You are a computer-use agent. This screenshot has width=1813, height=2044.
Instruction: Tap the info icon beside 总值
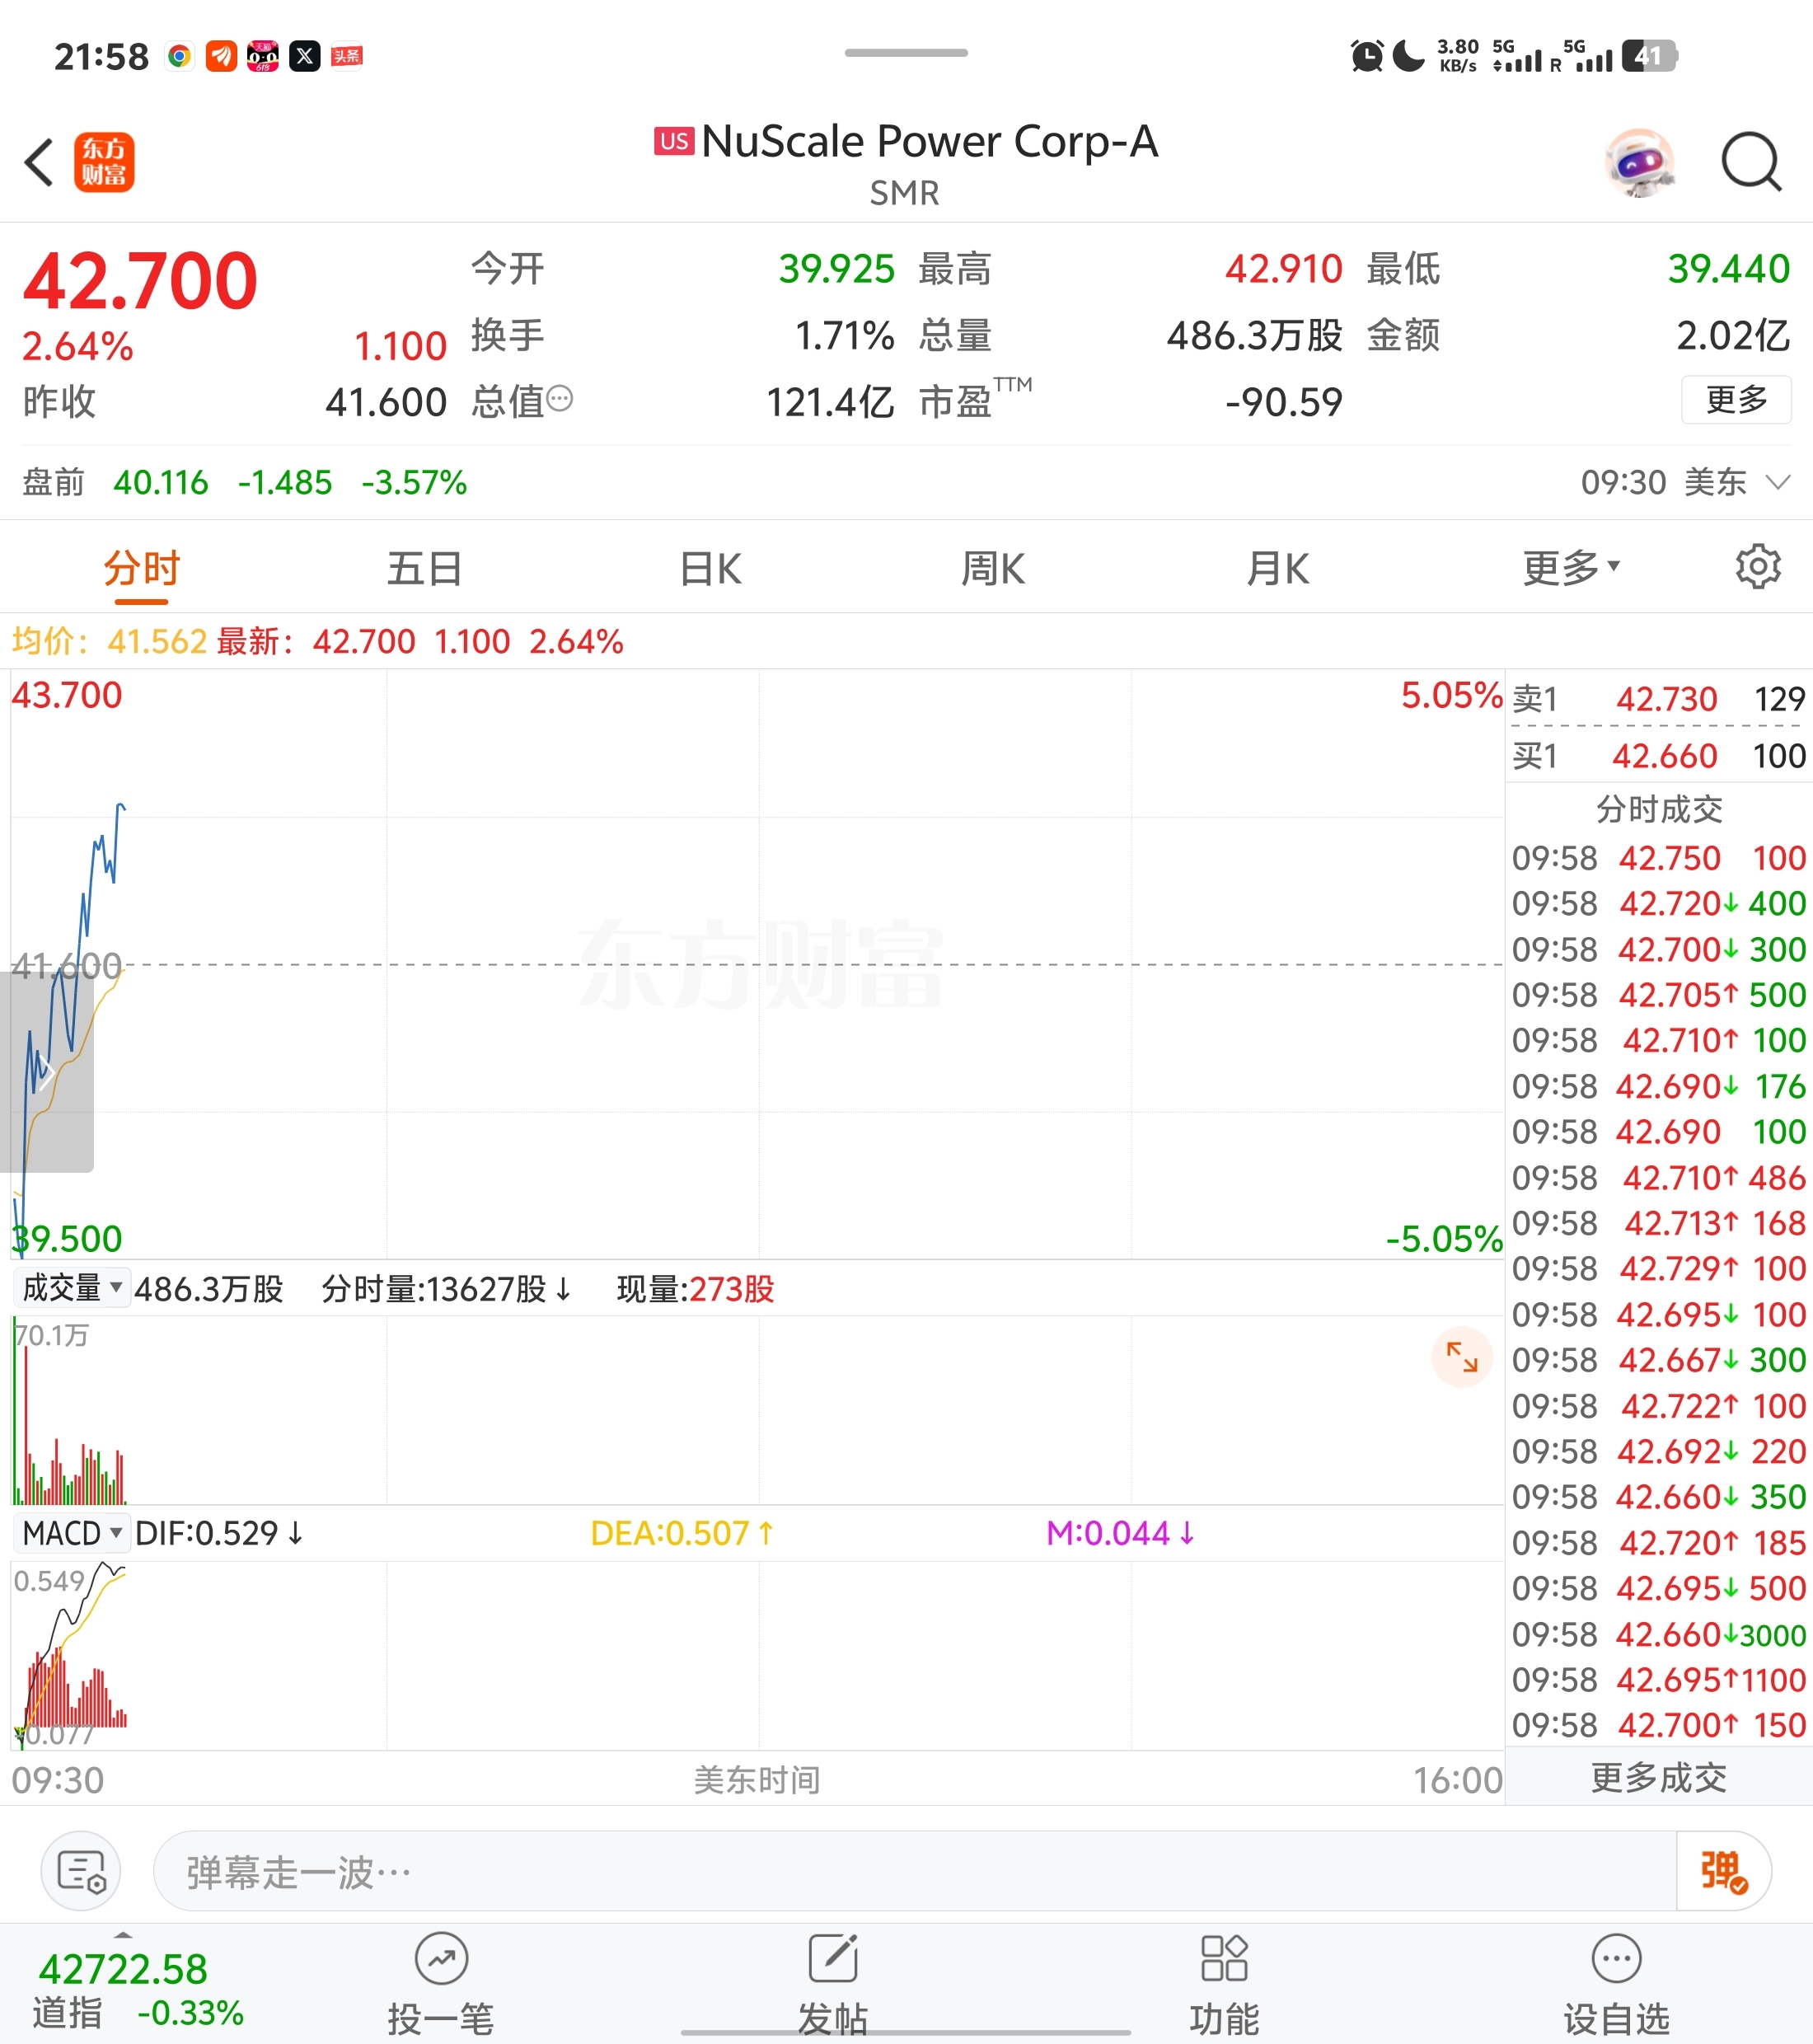[x=560, y=399]
